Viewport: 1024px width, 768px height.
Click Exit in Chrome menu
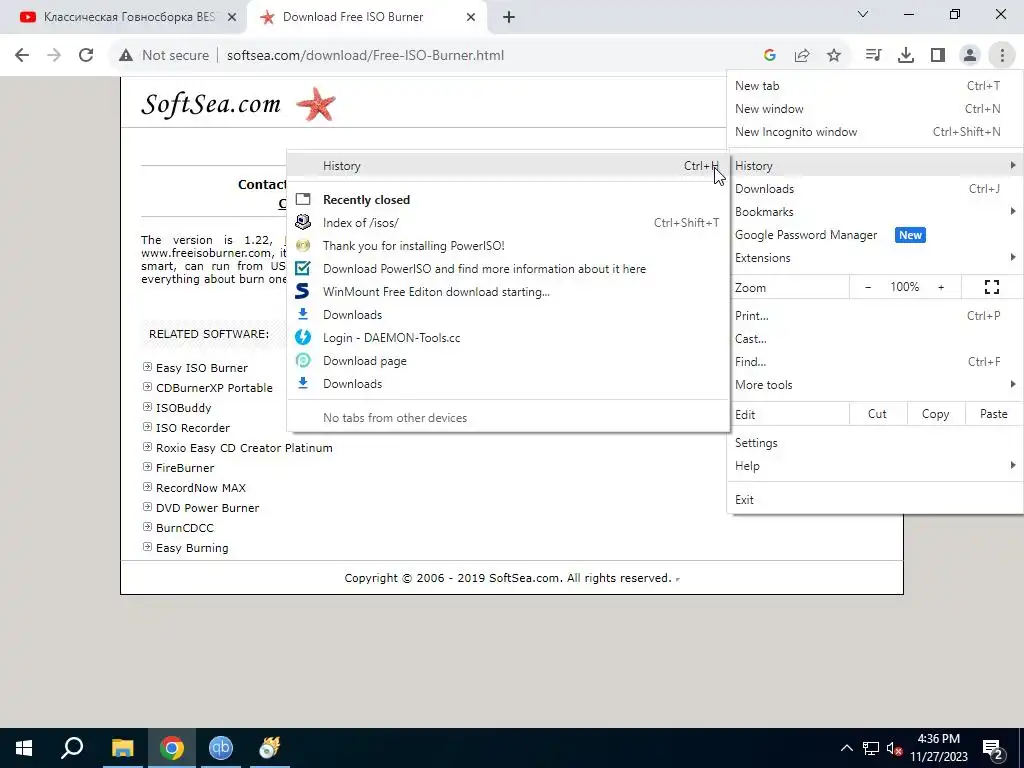click(x=875, y=500)
